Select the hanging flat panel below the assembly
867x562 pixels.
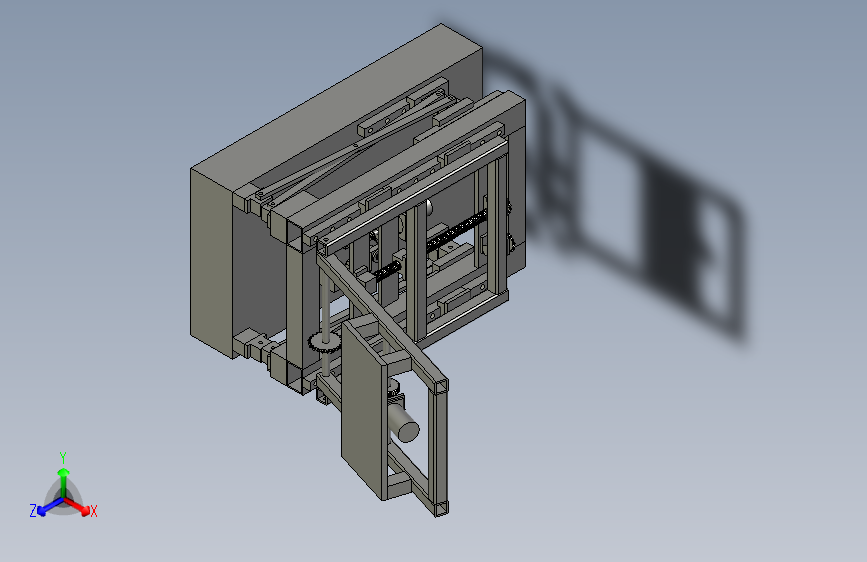(363, 410)
